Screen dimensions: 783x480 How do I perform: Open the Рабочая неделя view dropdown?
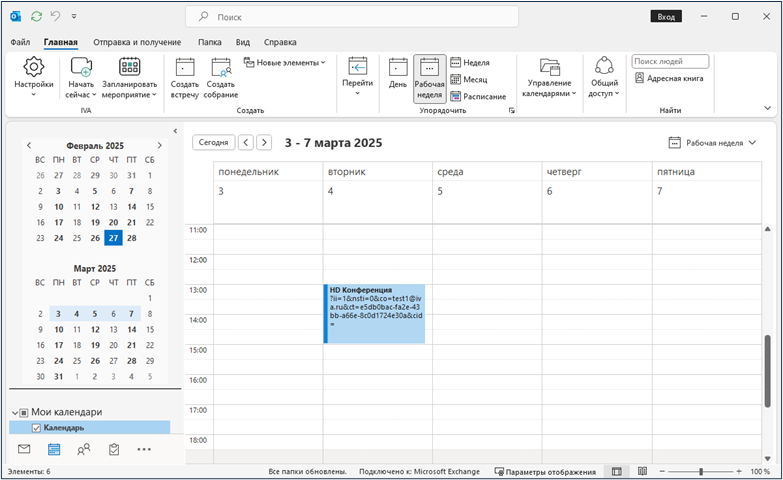pos(713,143)
